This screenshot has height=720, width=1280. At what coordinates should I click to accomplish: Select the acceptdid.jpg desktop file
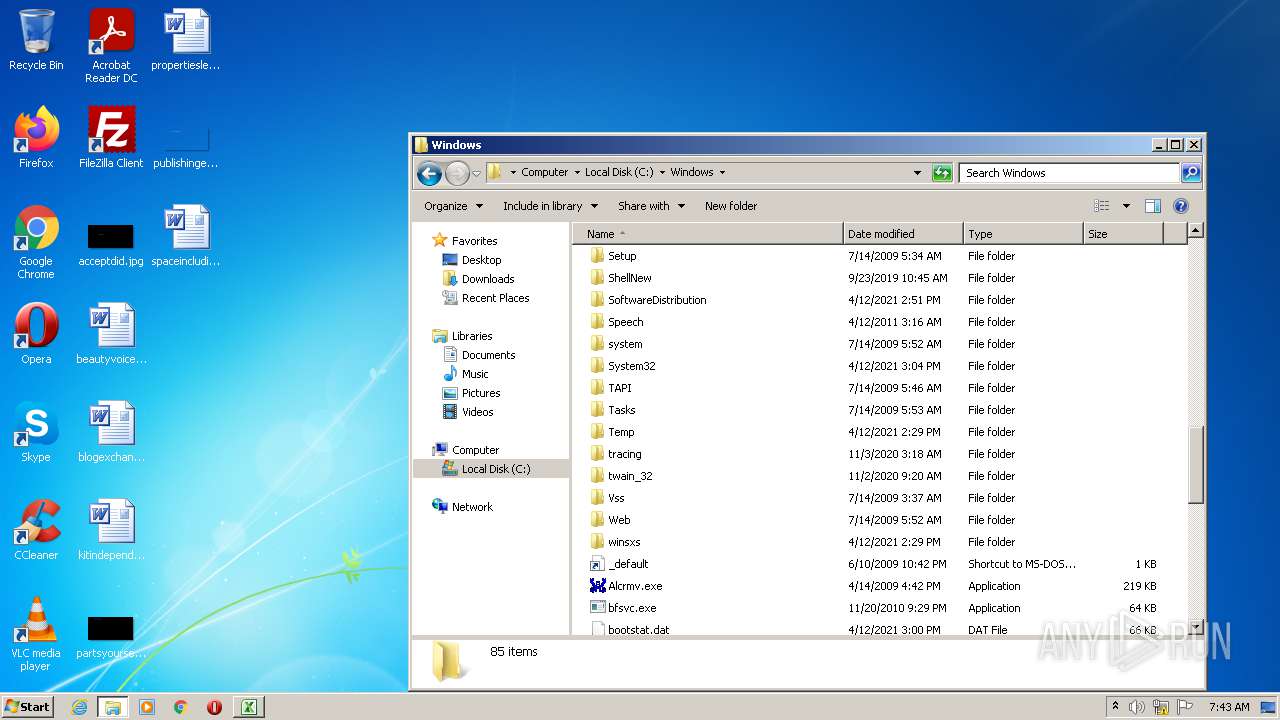click(x=111, y=243)
